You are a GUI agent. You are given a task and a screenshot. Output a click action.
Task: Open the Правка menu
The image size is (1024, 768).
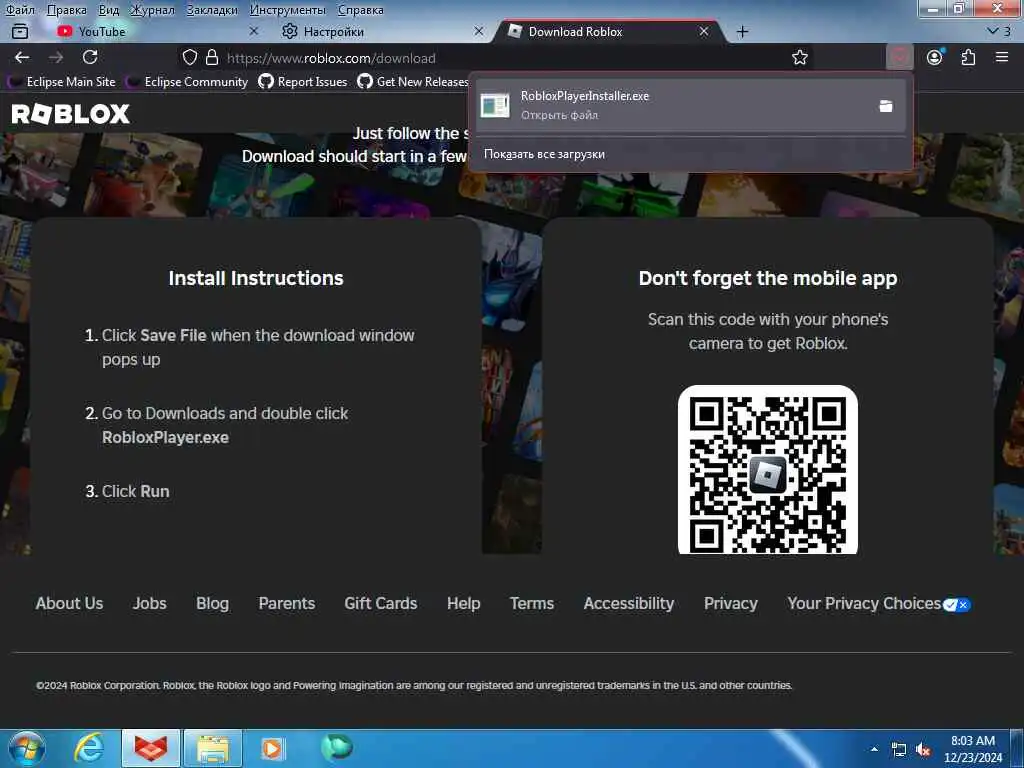pos(67,10)
